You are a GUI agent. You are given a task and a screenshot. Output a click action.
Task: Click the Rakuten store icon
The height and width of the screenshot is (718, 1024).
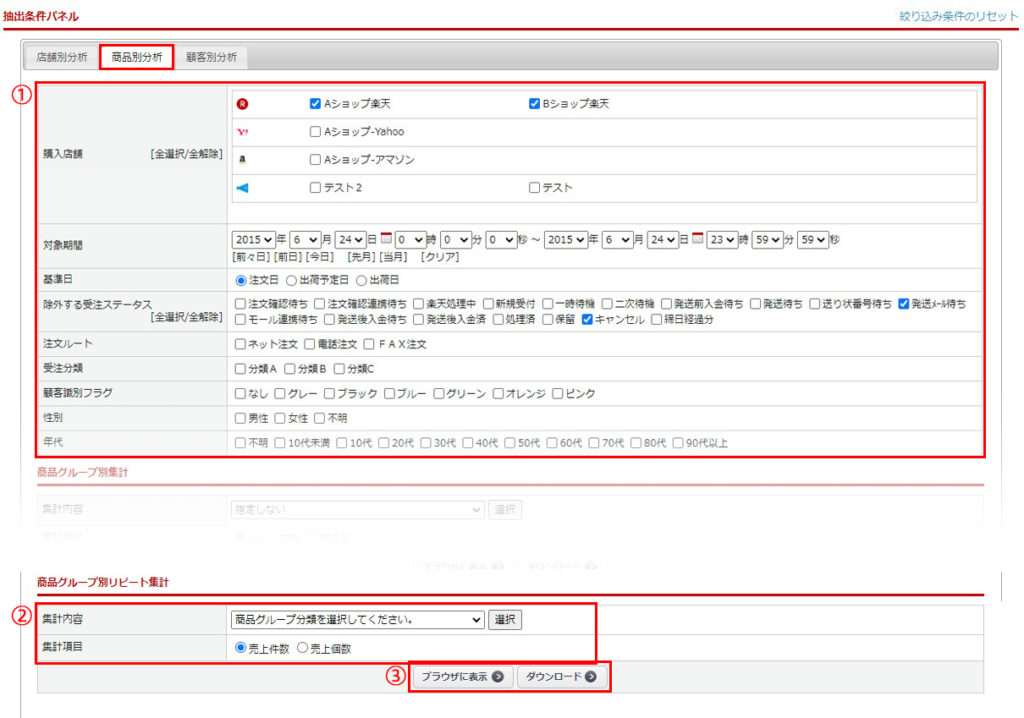(x=242, y=104)
